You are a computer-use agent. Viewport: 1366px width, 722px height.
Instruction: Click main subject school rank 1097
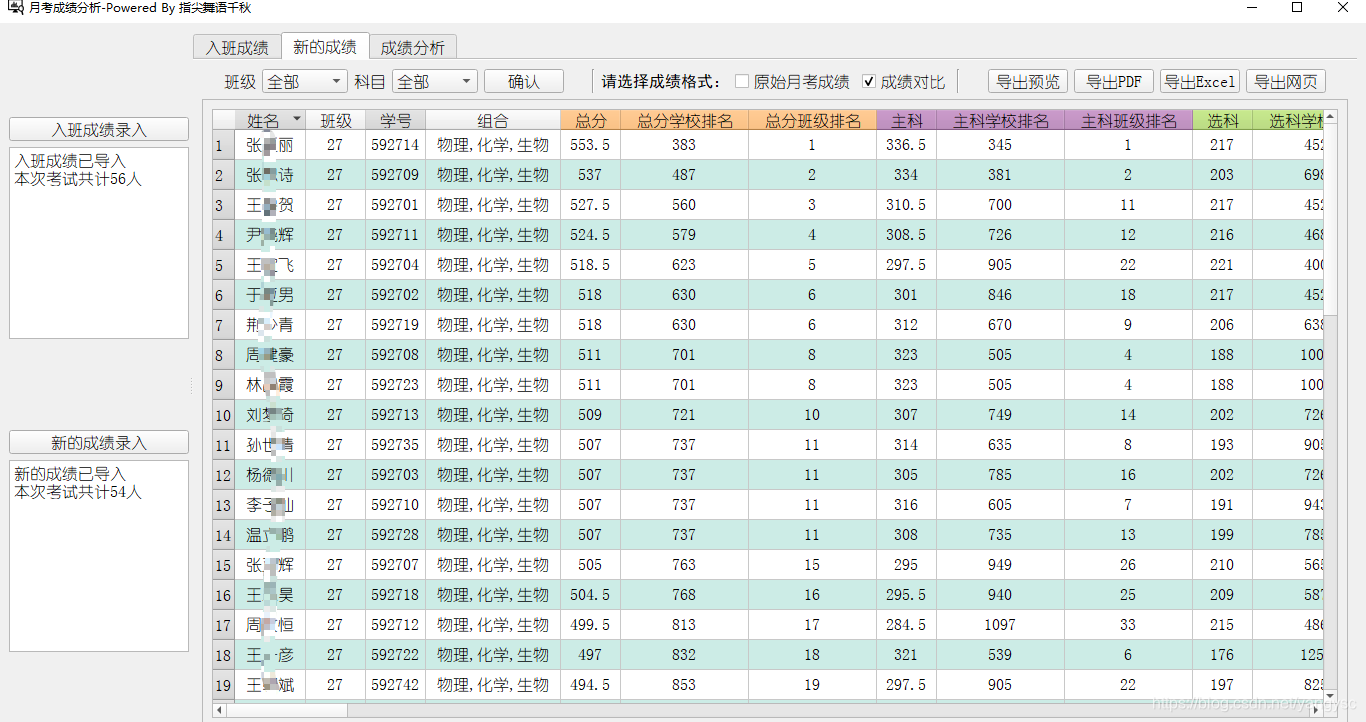[x=1001, y=625]
